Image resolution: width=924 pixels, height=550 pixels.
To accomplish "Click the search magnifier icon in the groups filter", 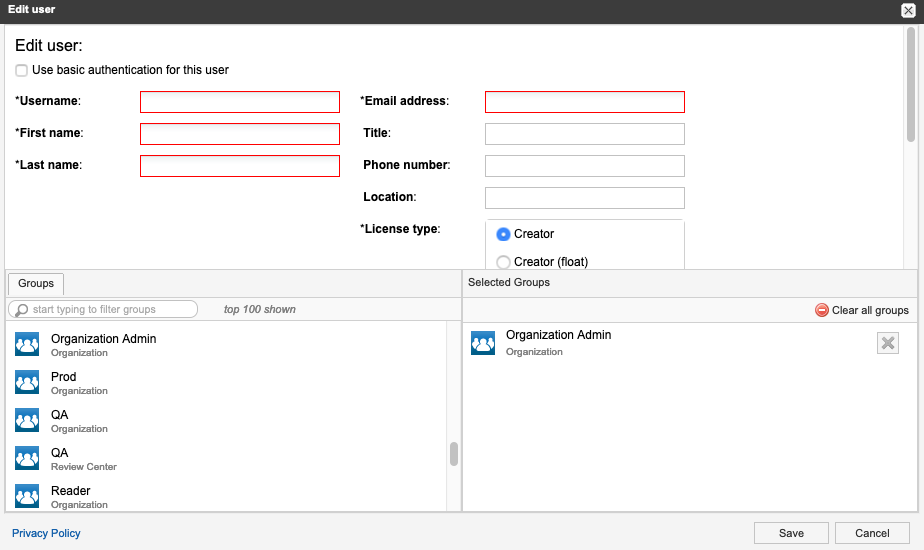I will coord(21,310).
